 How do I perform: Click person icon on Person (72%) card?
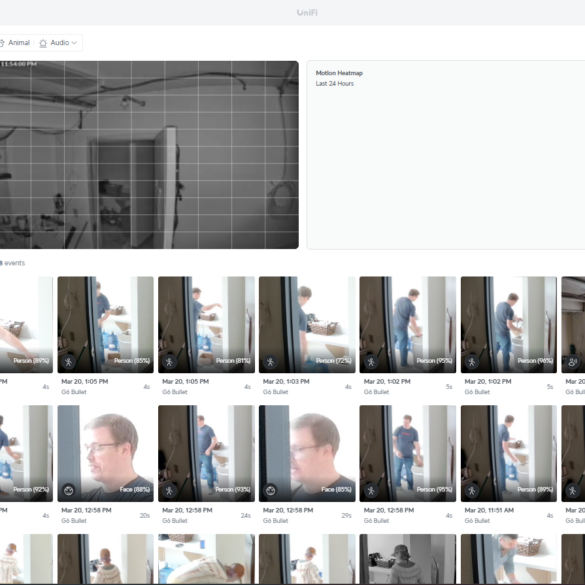[270, 362]
